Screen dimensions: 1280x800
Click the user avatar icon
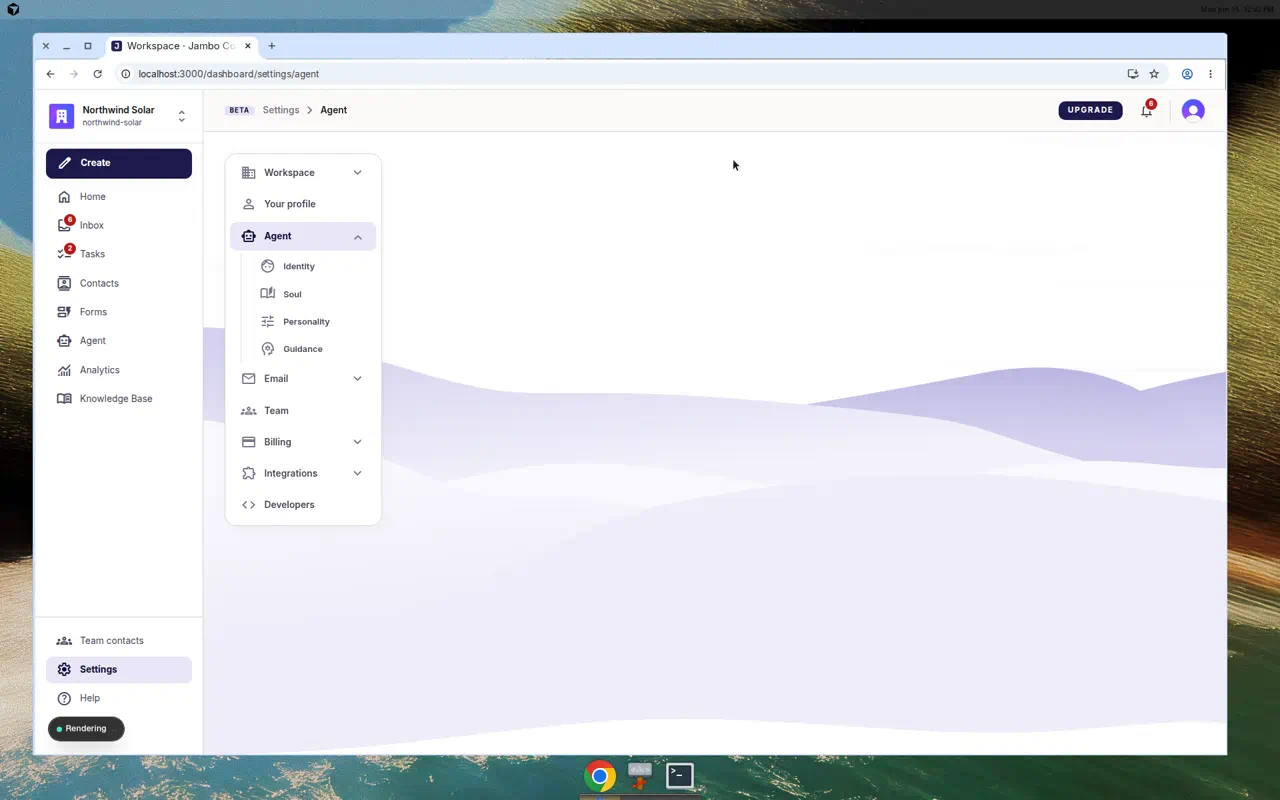point(1193,110)
